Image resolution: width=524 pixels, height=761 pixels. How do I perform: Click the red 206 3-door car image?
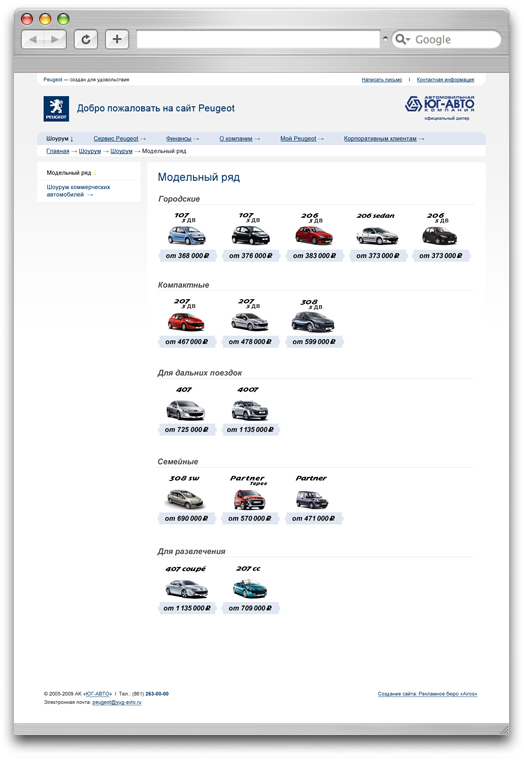[x=314, y=236]
